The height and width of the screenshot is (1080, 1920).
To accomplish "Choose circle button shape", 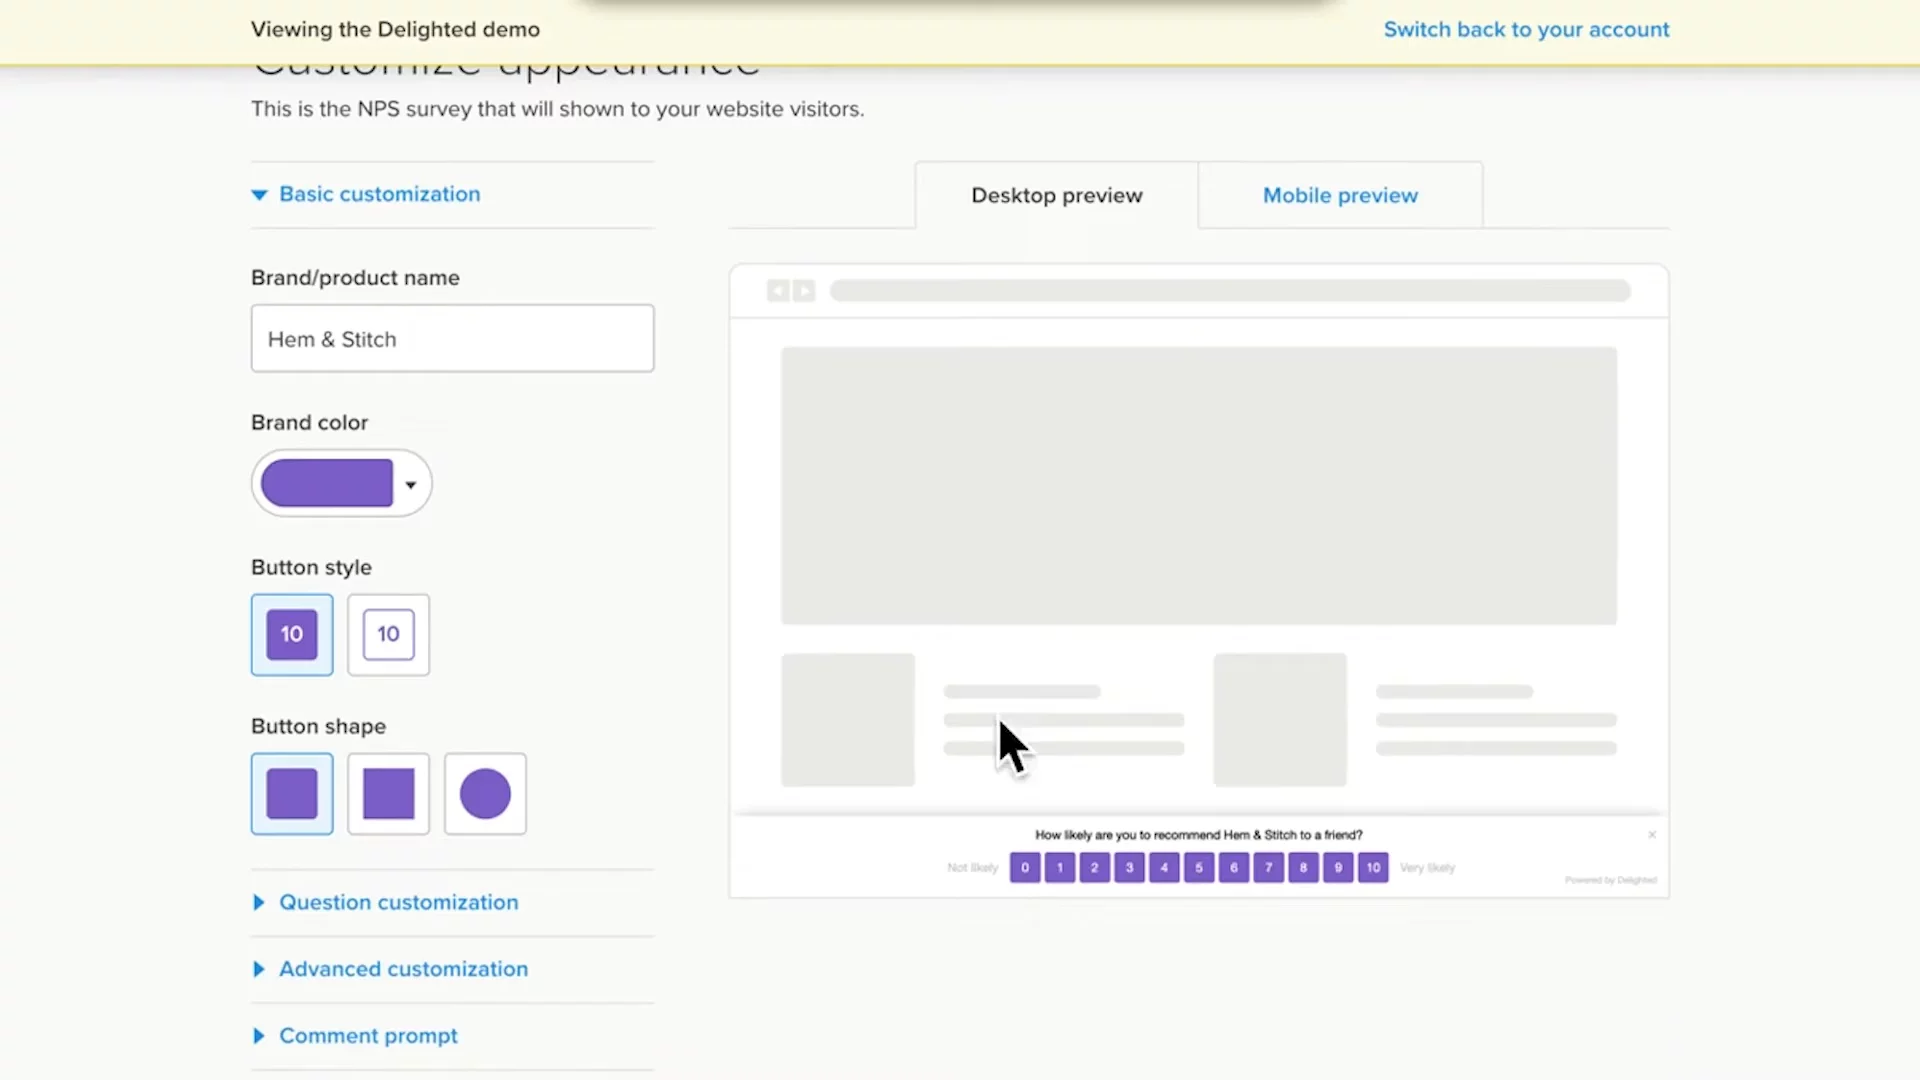I will point(485,794).
